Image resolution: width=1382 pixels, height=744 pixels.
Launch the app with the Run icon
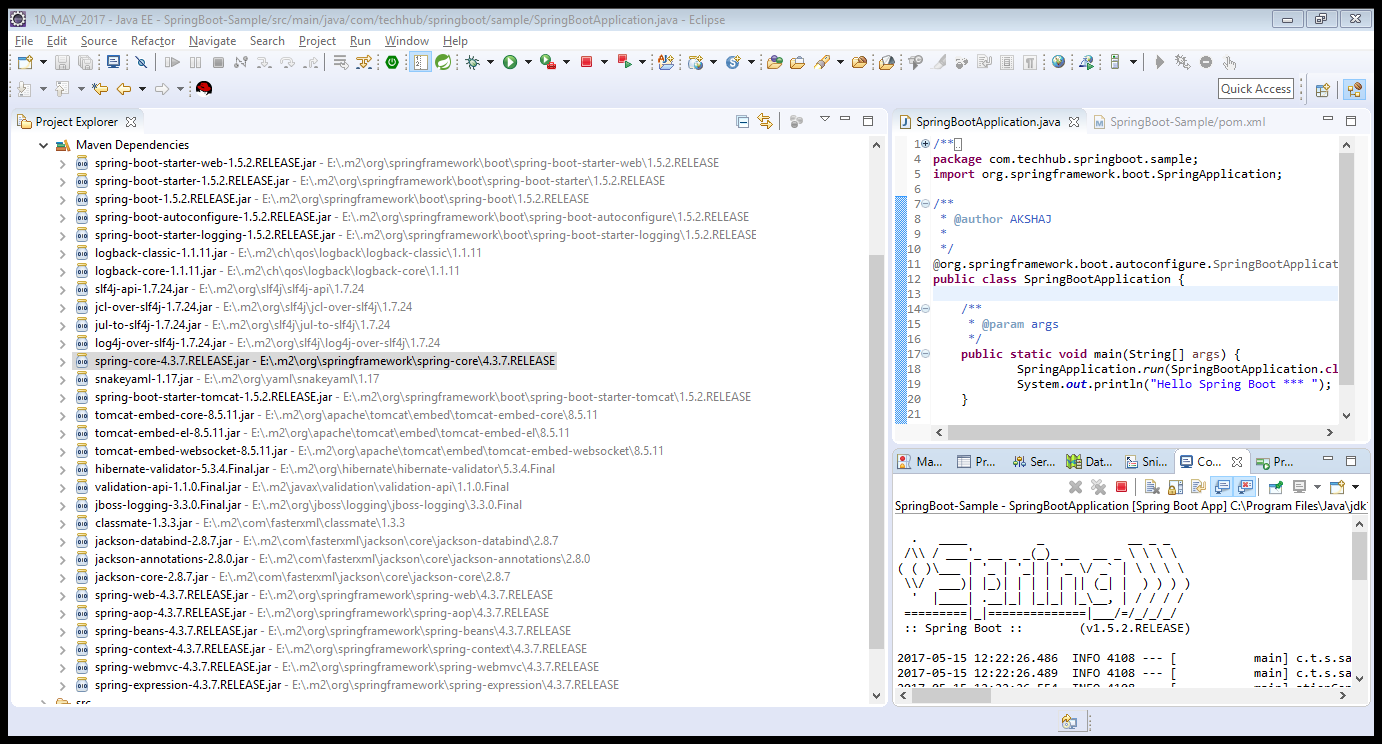pyautogui.click(x=510, y=61)
